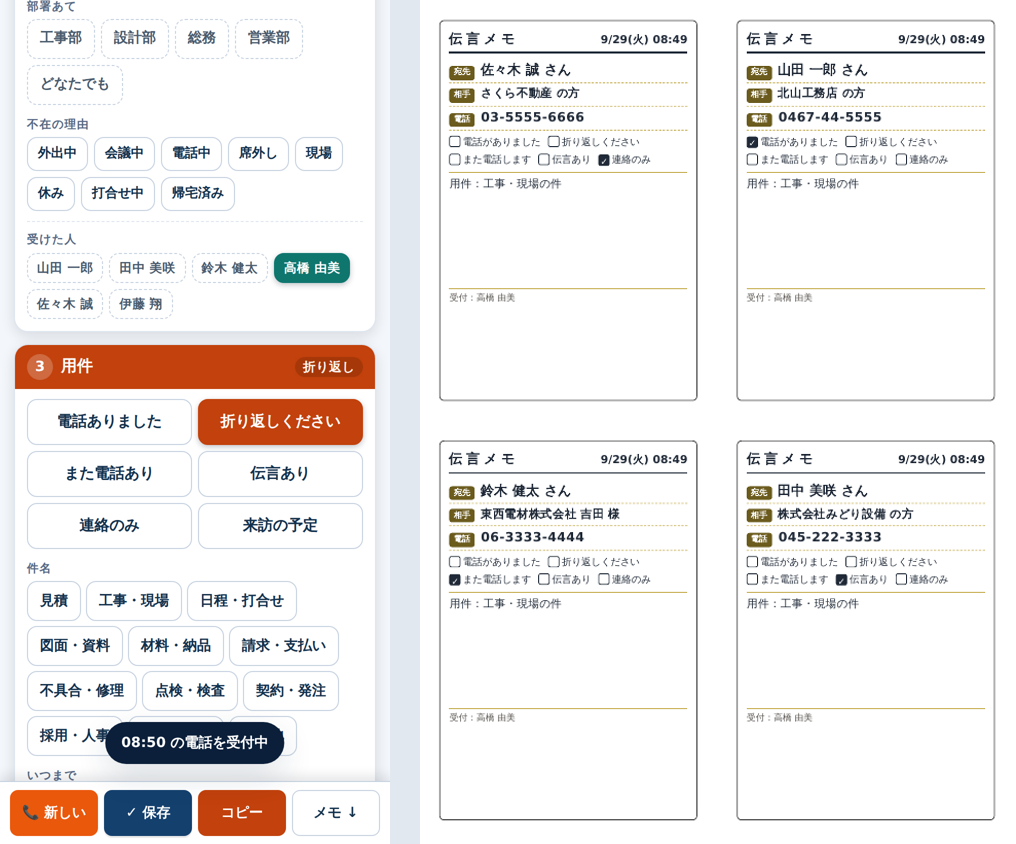This screenshot has width=1016, height=844.
Task: Choose the 総務 department chip
Action: (x=202, y=38)
